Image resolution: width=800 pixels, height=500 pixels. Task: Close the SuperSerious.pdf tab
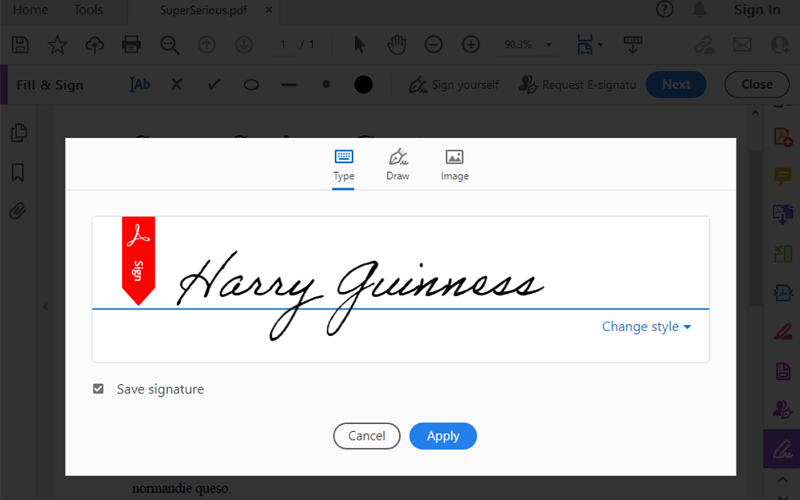click(x=269, y=10)
